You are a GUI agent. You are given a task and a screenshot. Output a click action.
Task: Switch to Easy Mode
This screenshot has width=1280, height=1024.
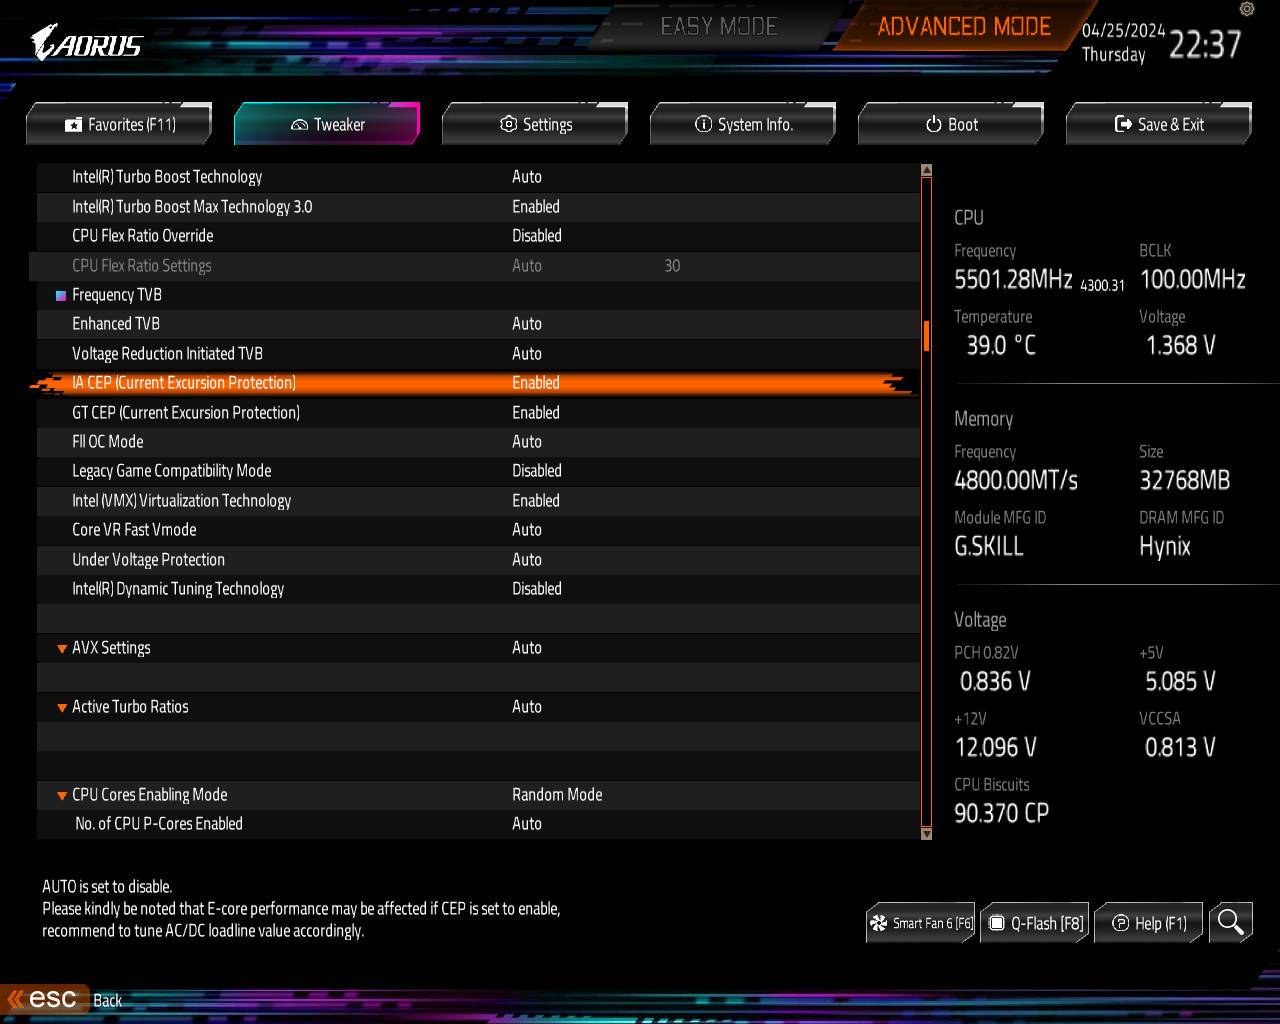point(719,27)
